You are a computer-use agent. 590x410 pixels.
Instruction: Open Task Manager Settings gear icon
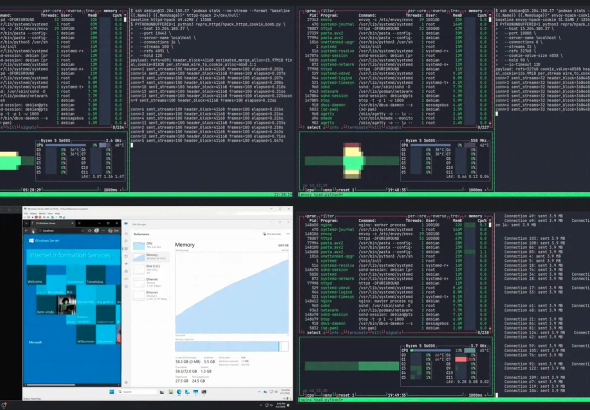(x=126, y=383)
